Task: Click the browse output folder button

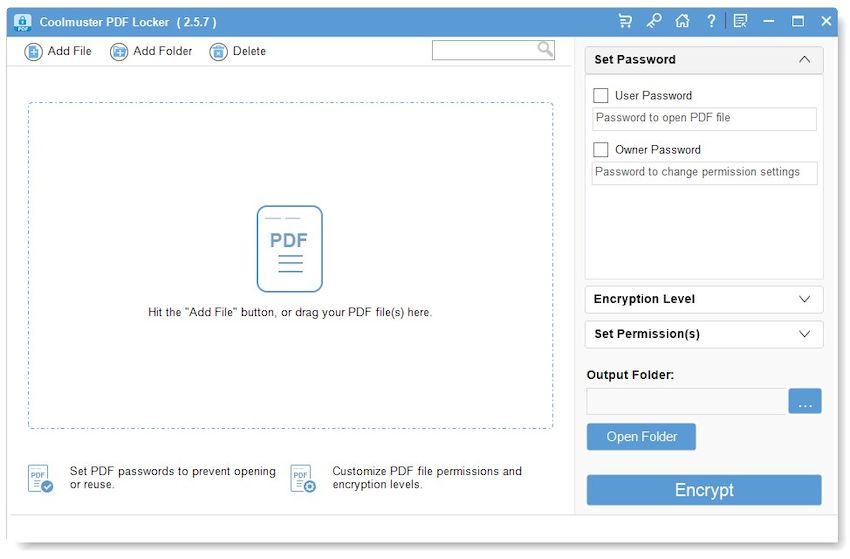Action: tap(805, 401)
